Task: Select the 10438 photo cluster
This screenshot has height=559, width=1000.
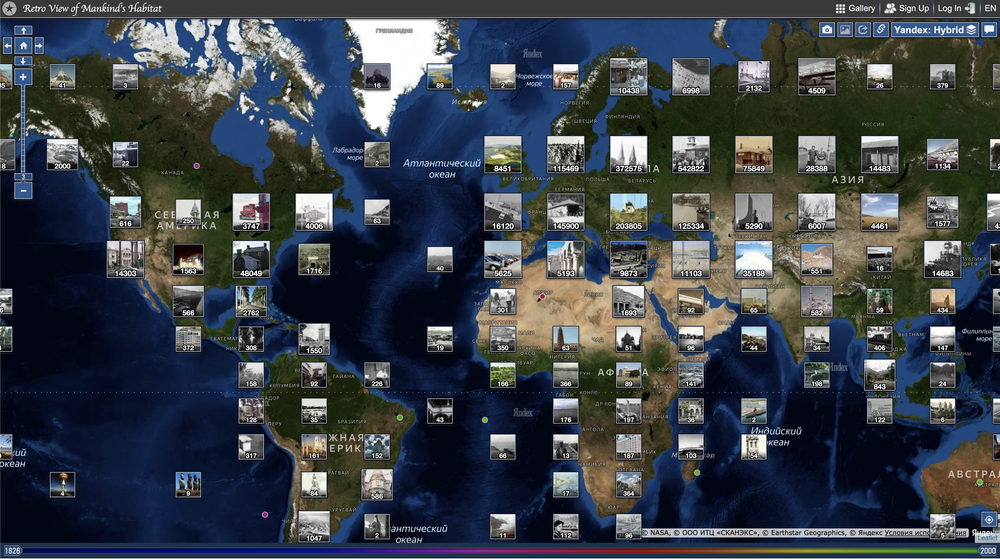Action: click(x=628, y=76)
